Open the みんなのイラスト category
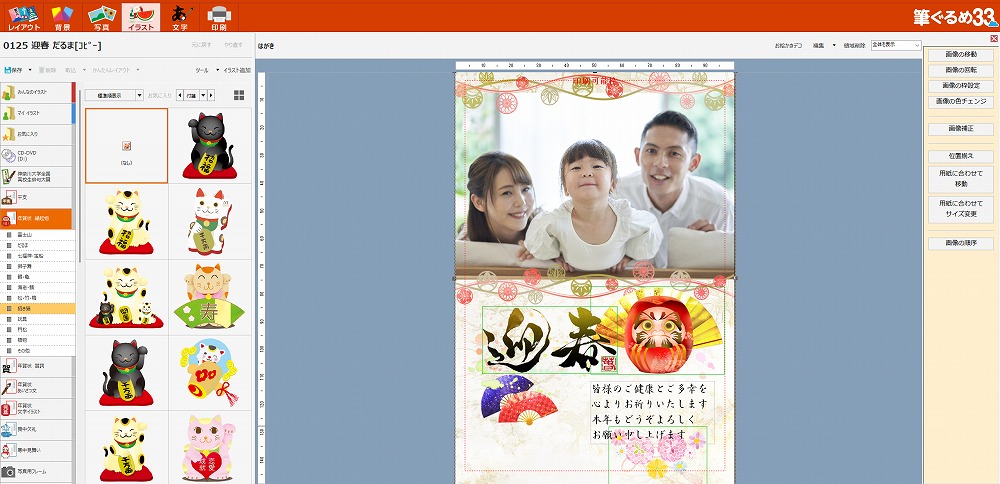Image resolution: width=1000 pixels, height=484 pixels. tap(37, 92)
